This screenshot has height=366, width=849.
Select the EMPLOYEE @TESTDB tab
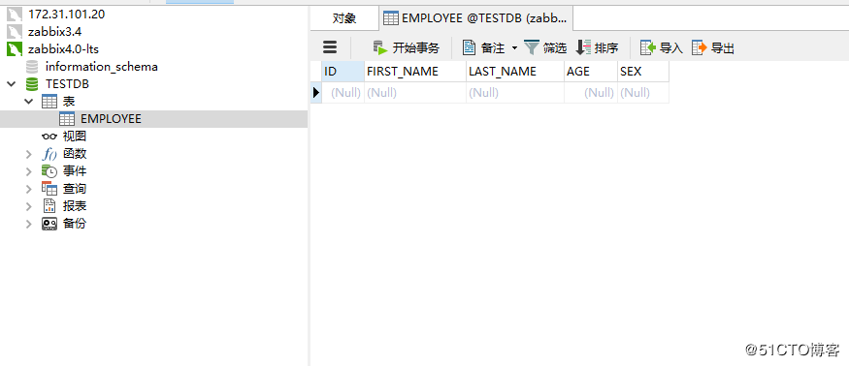476,18
